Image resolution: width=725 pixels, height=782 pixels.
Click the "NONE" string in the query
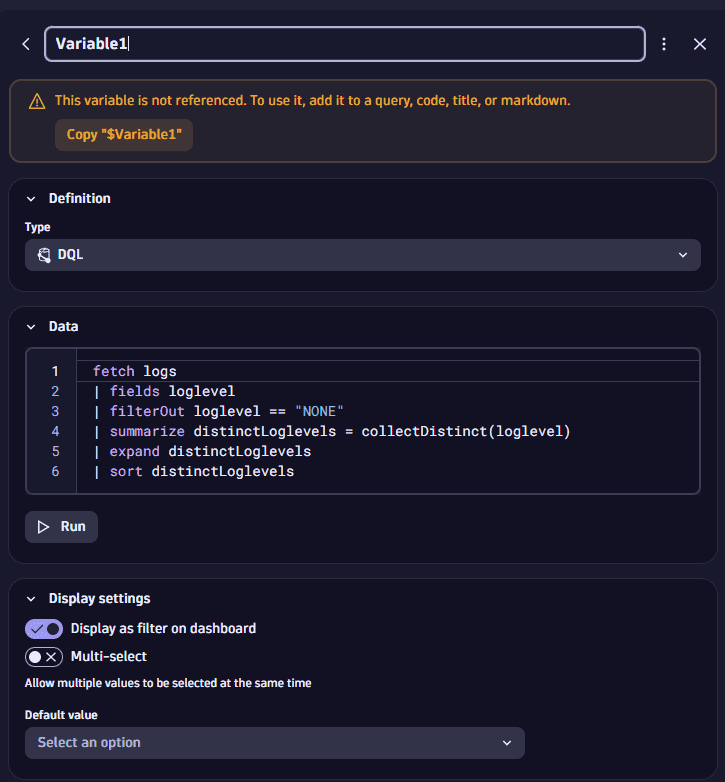click(x=319, y=411)
